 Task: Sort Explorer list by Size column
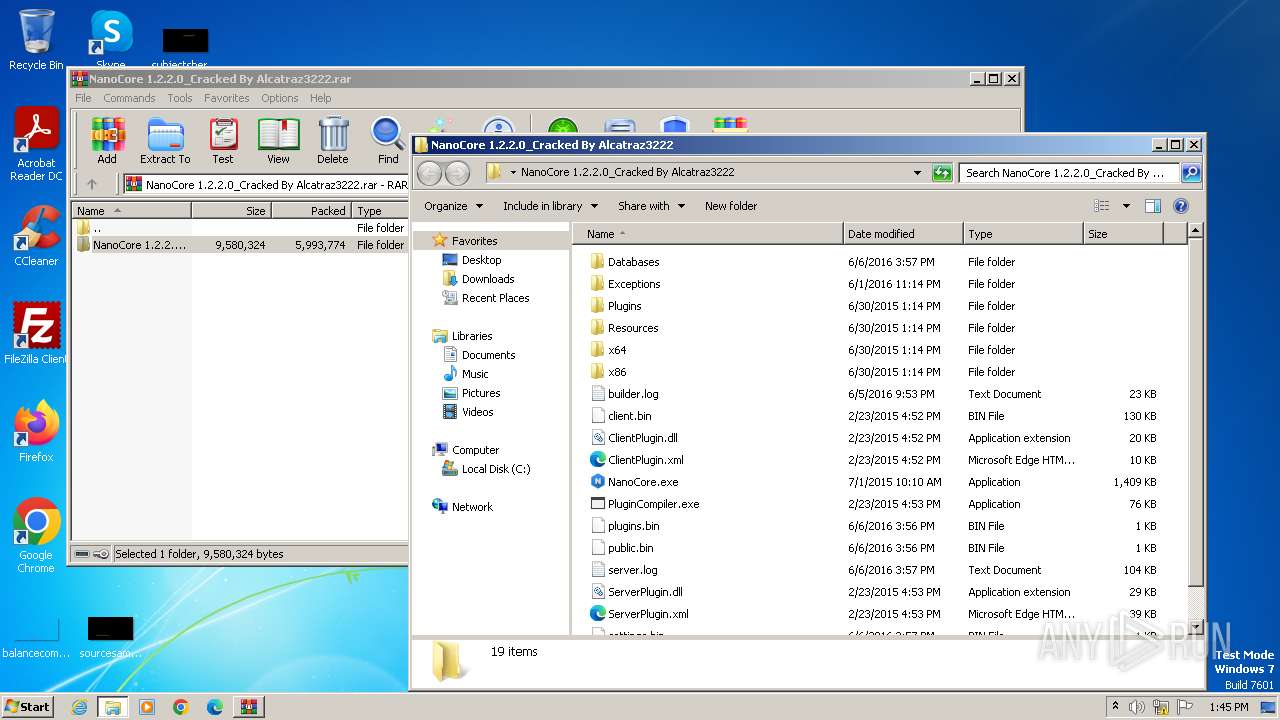[x=1123, y=234]
